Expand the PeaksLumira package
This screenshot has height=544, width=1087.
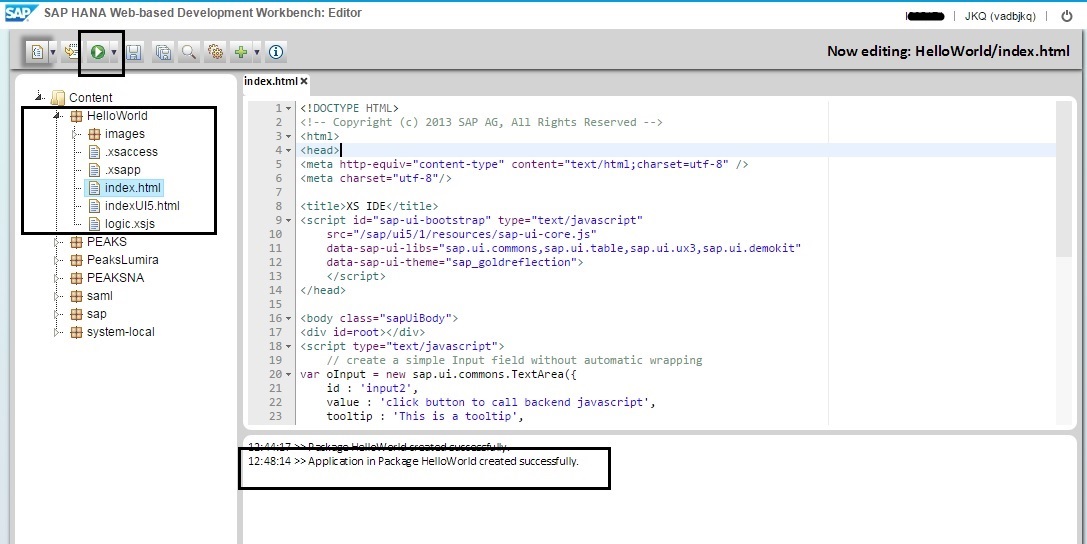(x=58, y=260)
